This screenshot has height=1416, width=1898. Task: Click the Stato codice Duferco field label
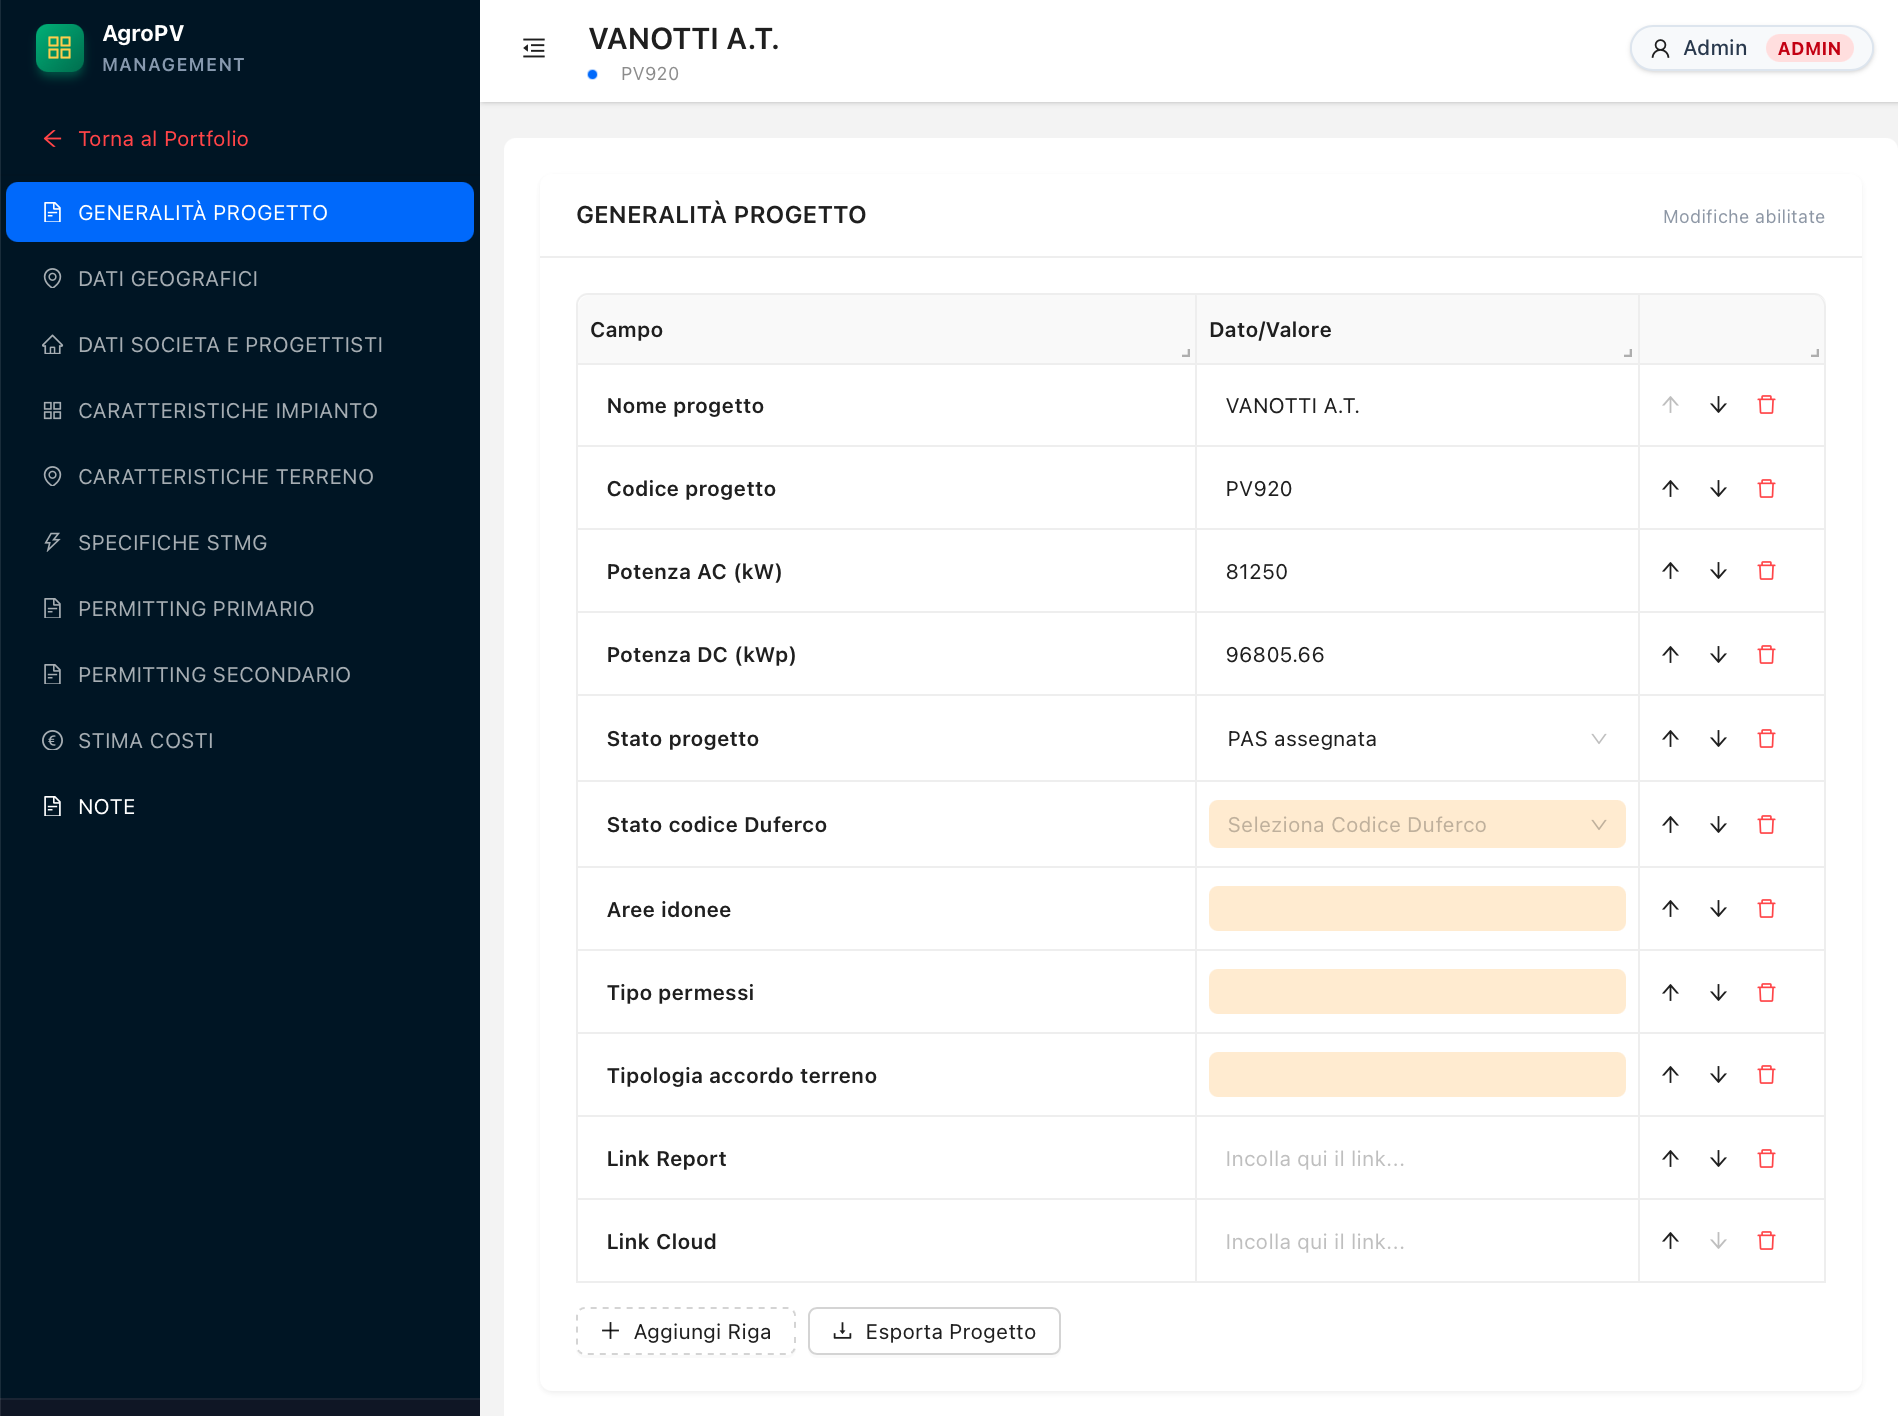(x=717, y=824)
